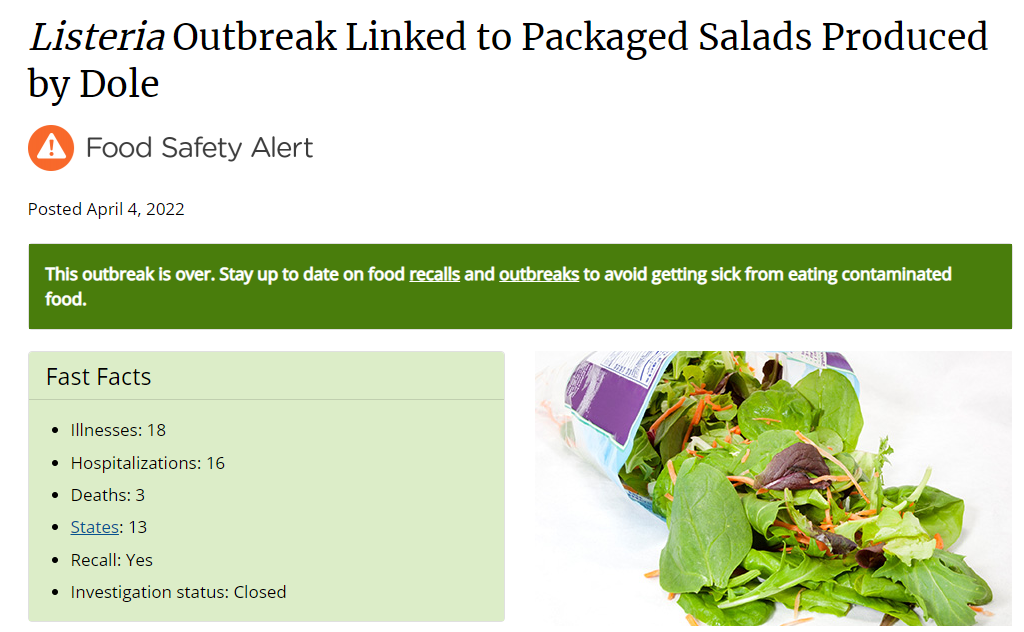Click the italic word Listeria in the title
Screen dimensions: 1024x632
click(94, 38)
